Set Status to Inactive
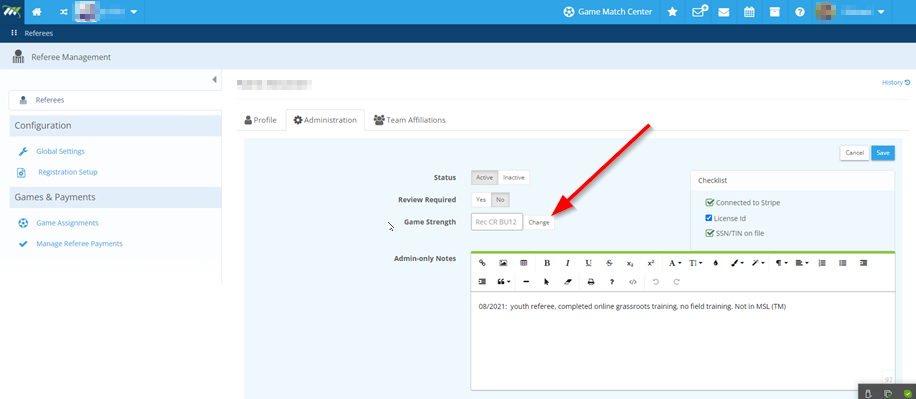This screenshot has height=399, width=916. (513, 178)
